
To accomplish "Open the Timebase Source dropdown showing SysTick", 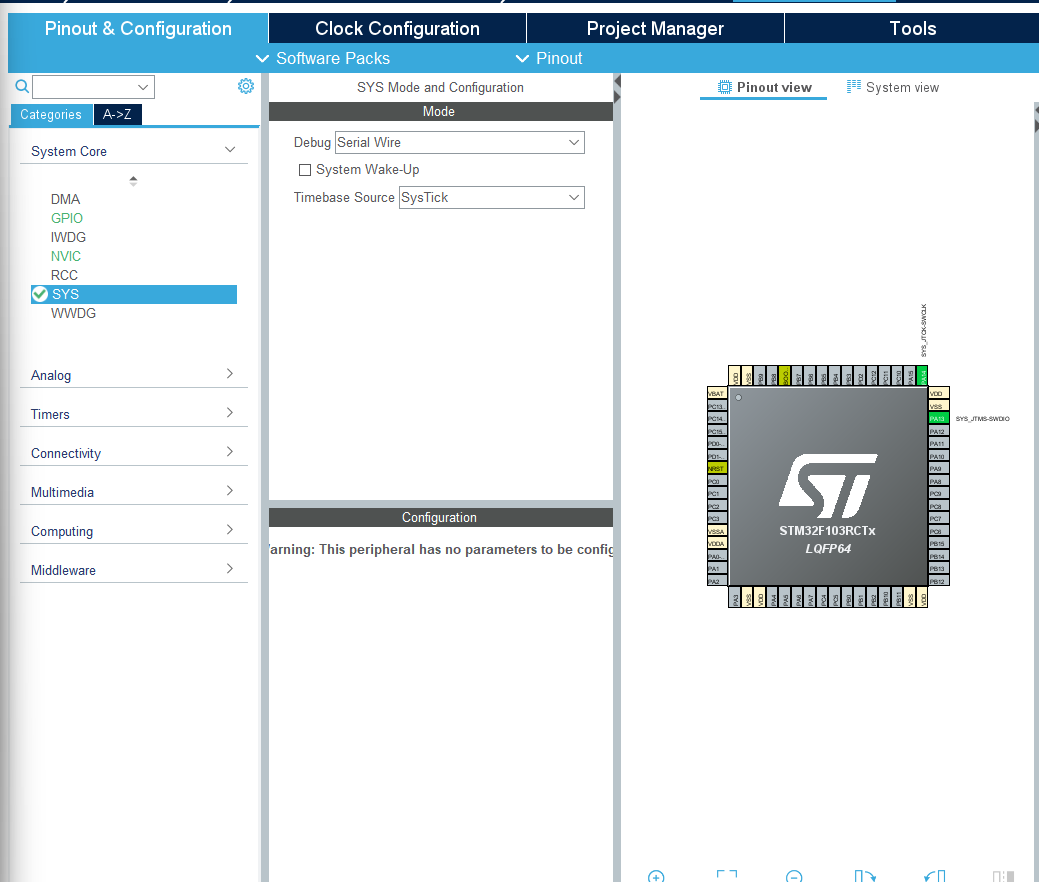I will coord(491,197).
